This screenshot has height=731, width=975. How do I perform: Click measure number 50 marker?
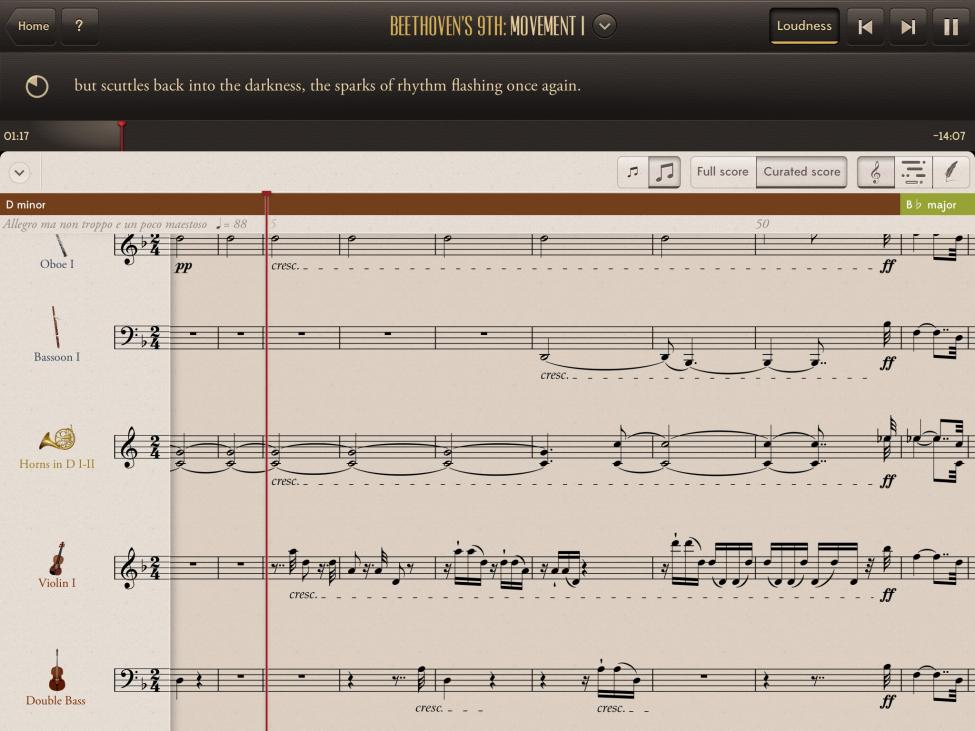[762, 224]
